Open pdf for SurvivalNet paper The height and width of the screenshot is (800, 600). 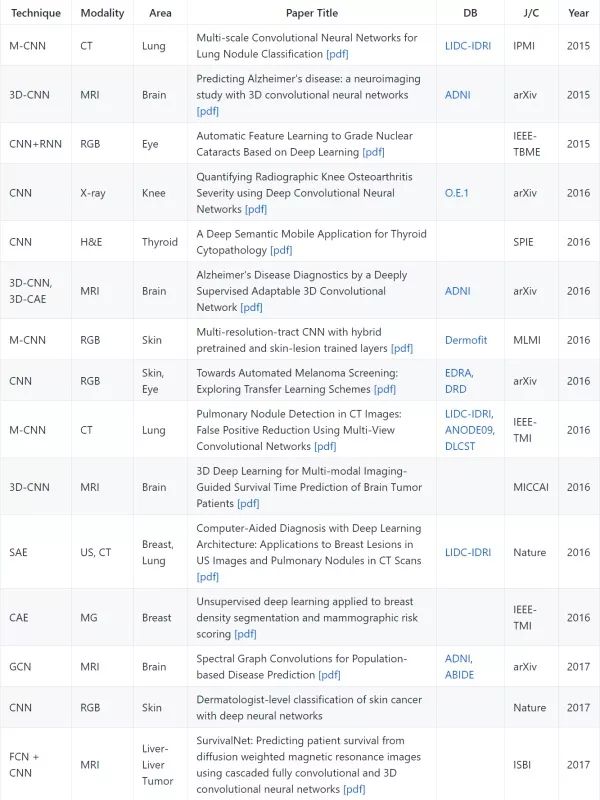[x=354, y=789]
